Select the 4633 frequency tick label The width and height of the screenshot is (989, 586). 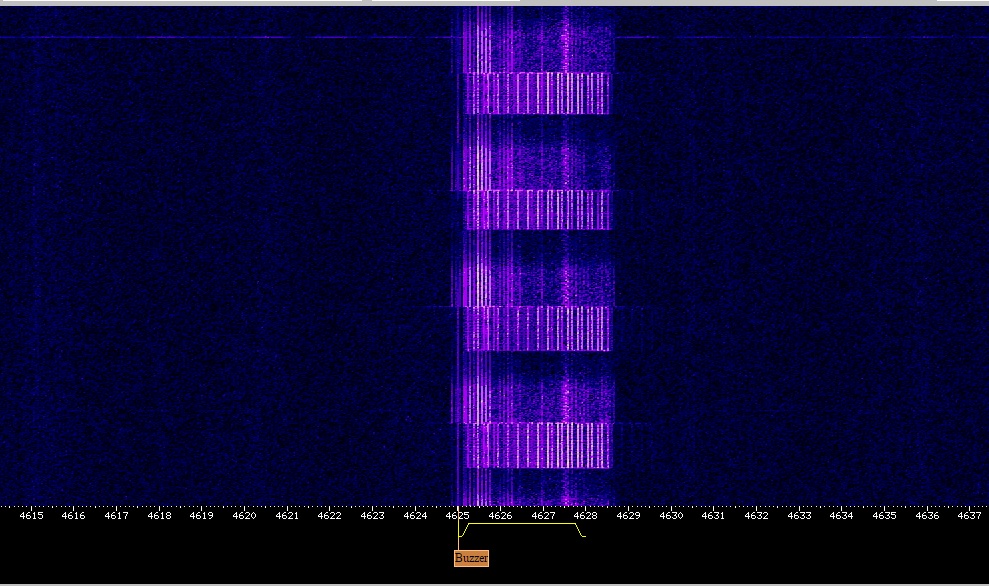pyautogui.click(x=799, y=516)
